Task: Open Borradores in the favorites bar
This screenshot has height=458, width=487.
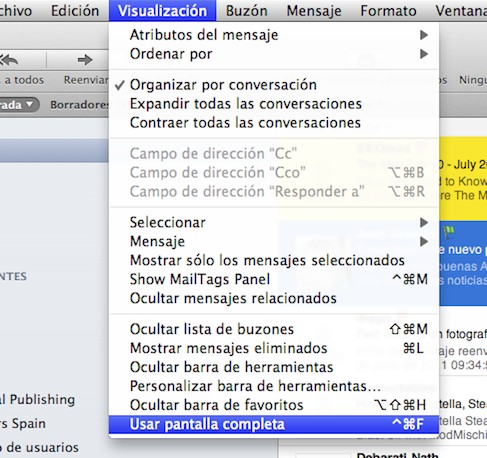Action: (79, 105)
